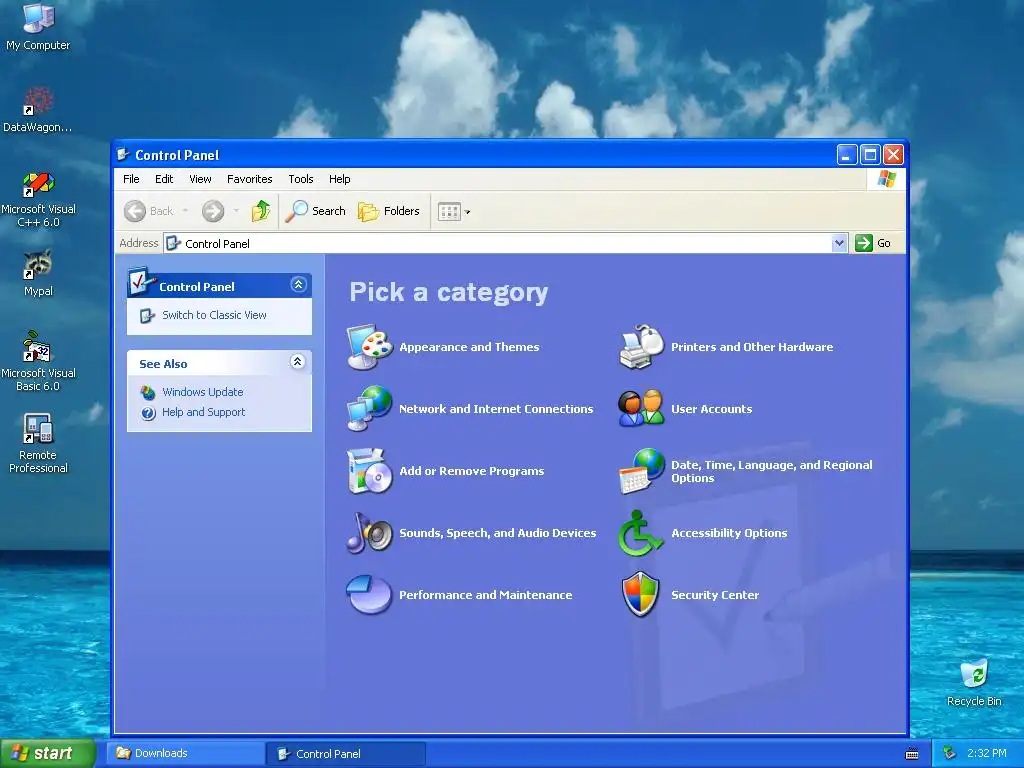Switch to Downloads taskbar window

click(x=185, y=754)
